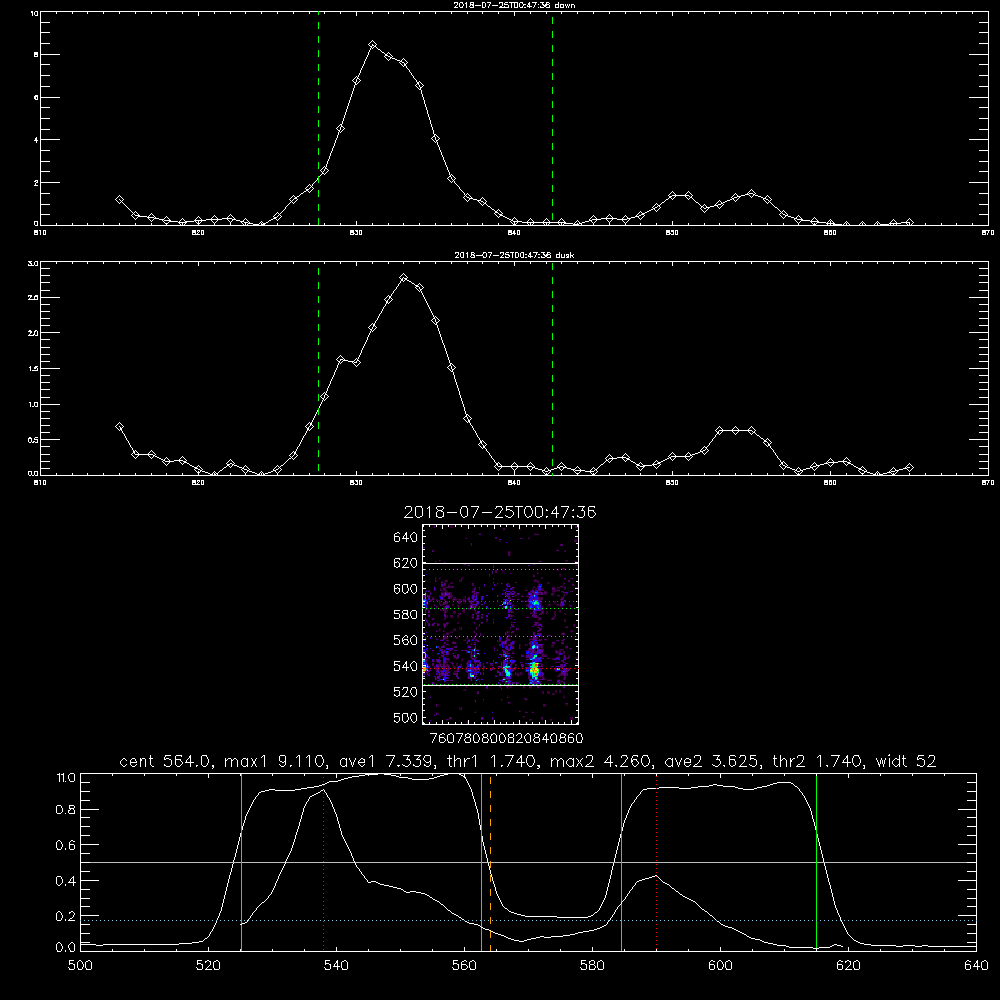Click the 640 label on bottom plot x-axis
This screenshot has width=1000, height=1000.
click(976, 965)
